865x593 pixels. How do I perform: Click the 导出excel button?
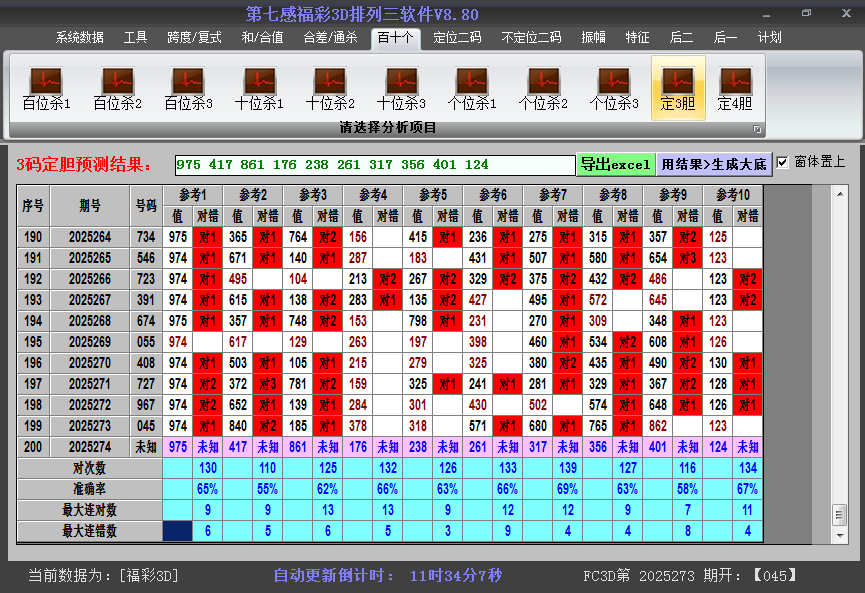point(615,164)
